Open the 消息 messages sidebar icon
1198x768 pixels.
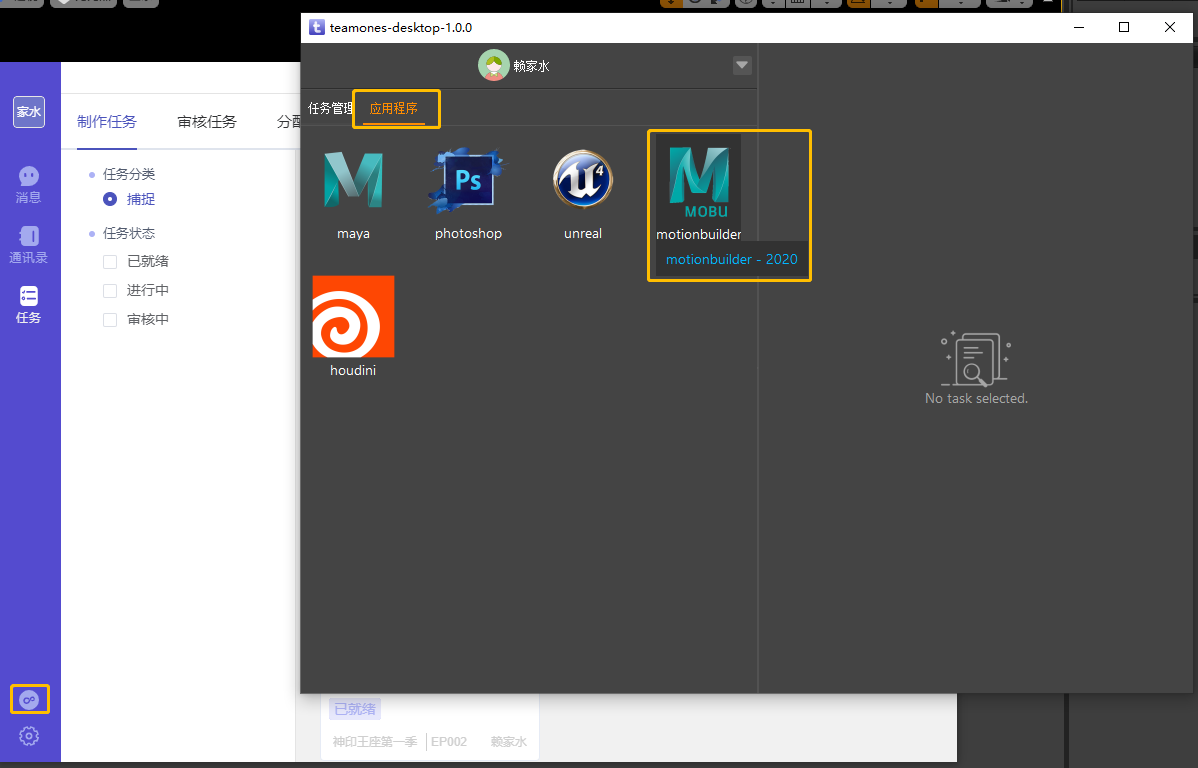point(29,185)
